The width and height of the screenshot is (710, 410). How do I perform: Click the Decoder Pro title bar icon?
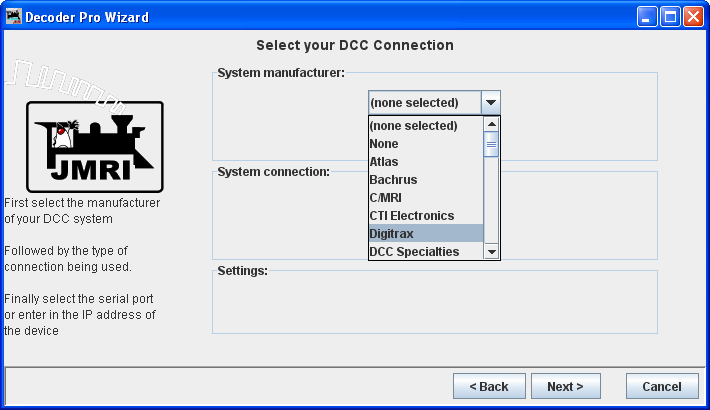13,17
